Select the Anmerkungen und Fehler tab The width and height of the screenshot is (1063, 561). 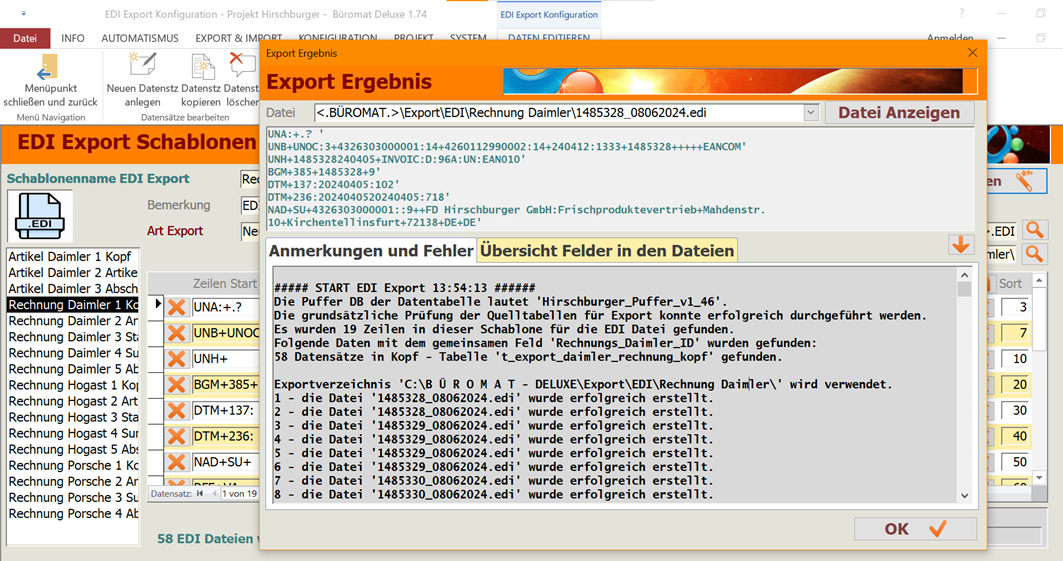370,250
